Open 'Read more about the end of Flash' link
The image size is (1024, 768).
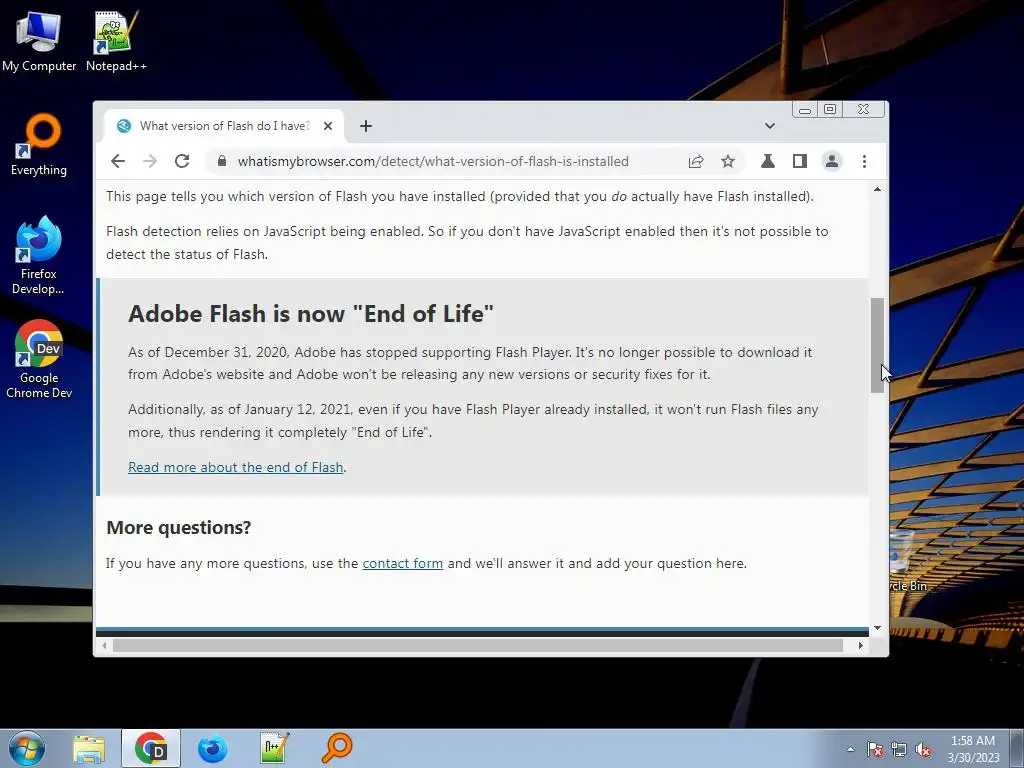[236, 467]
